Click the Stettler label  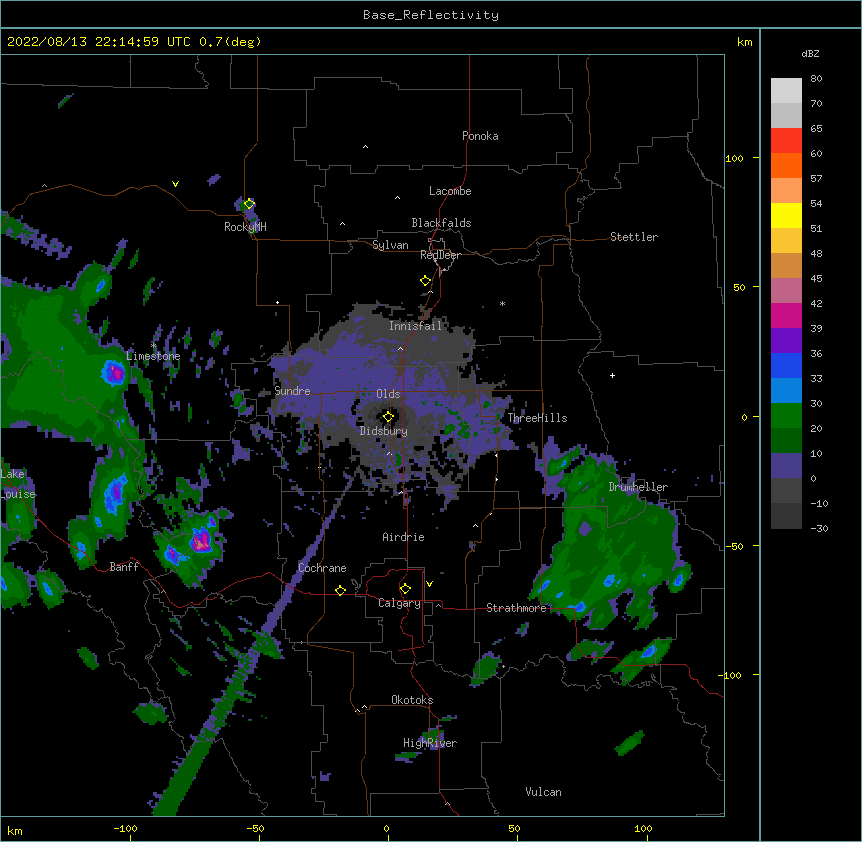[x=633, y=237]
